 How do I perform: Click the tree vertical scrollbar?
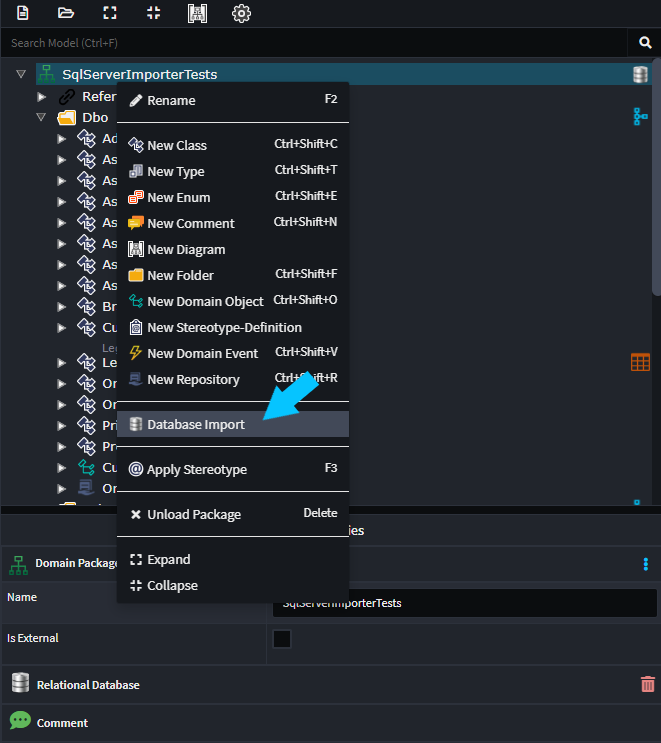point(656,178)
